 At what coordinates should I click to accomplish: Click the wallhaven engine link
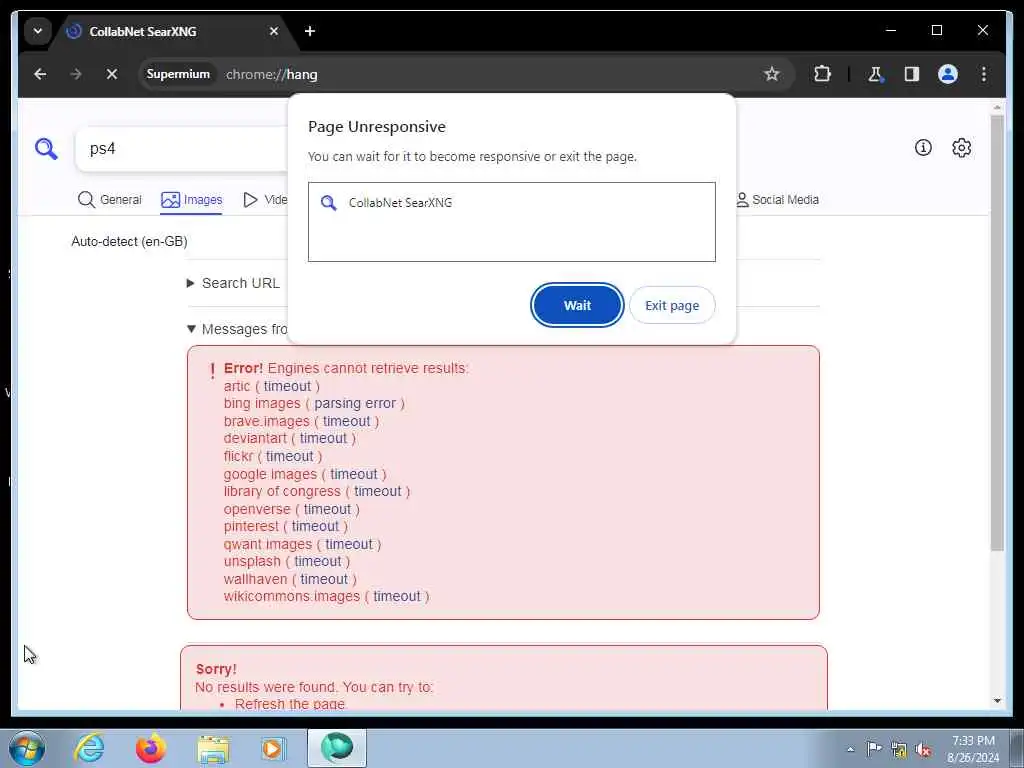pyautogui.click(x=255, y=579)
